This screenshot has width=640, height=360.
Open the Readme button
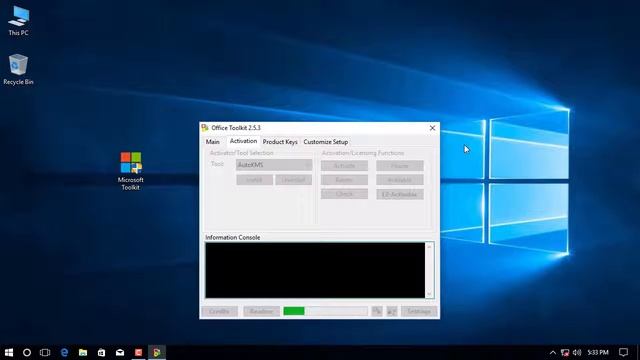pyautogui.click(x=261, y=311)
